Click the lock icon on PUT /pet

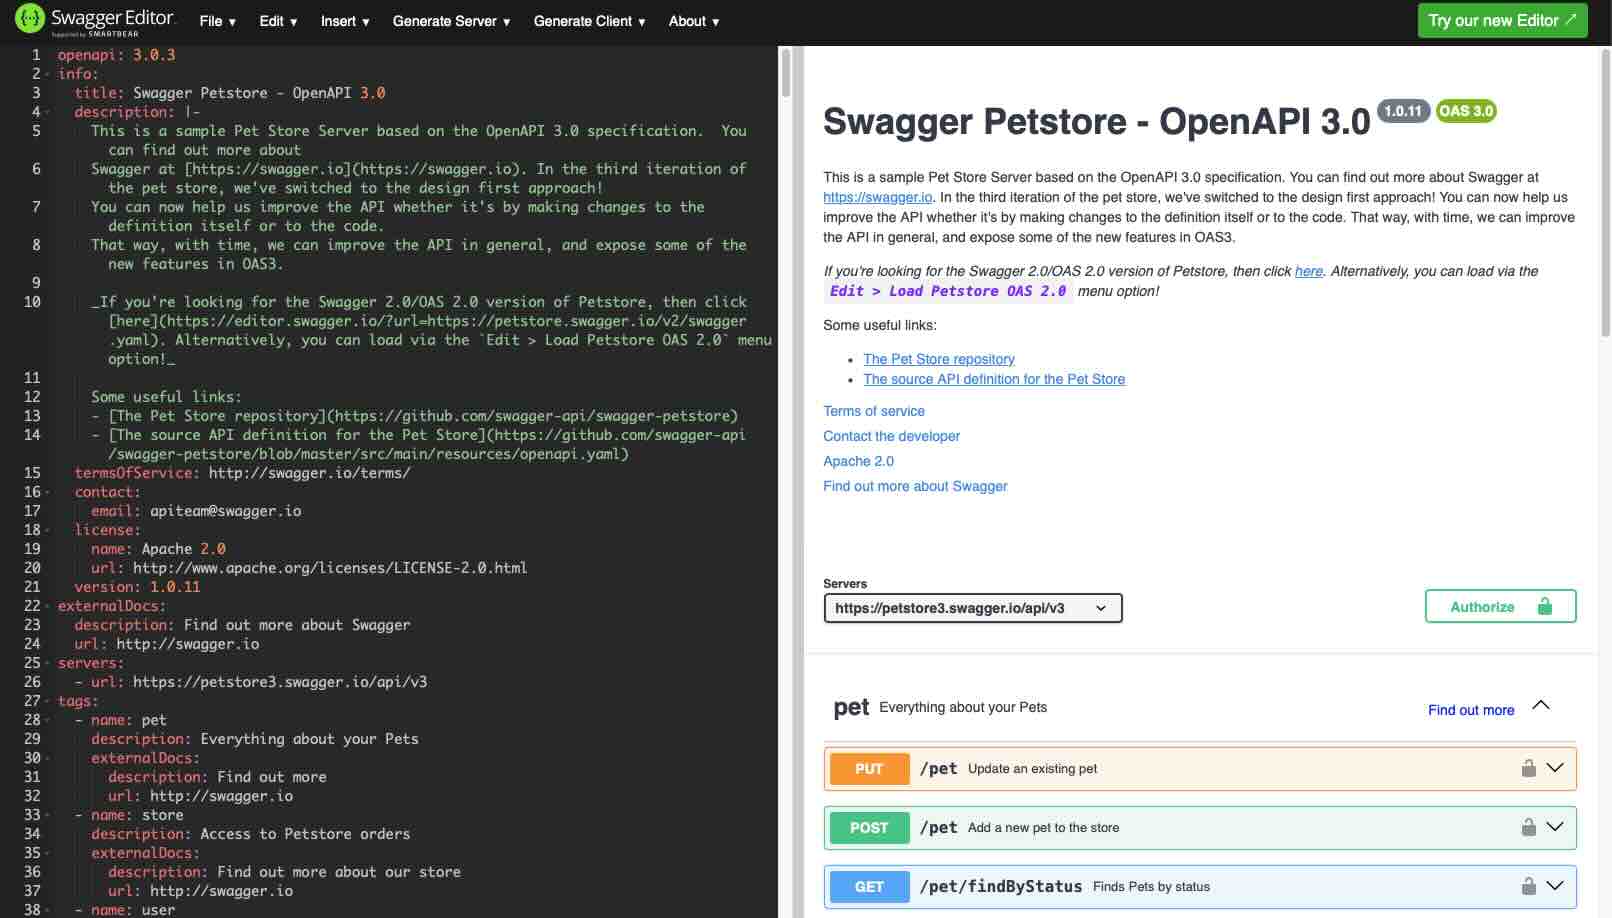pyautogui.click(x=1528, y=768)
